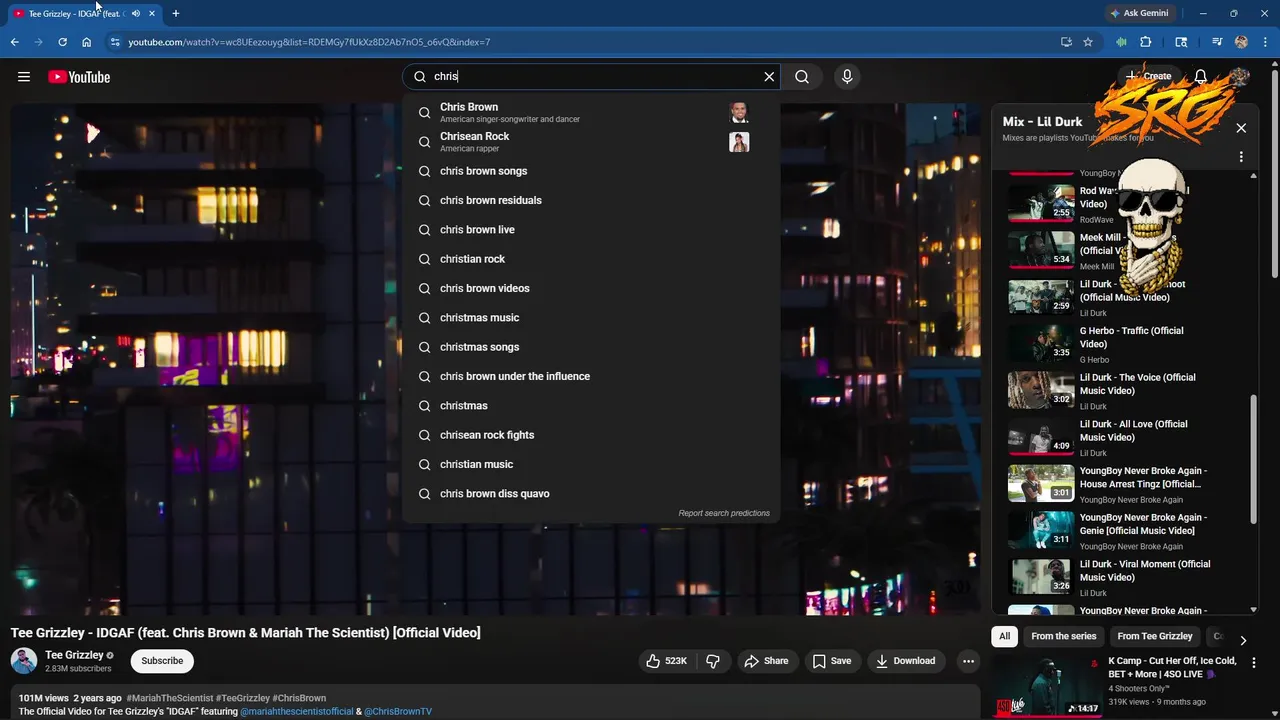
Task: Open G Herbo - Traffic playlist thumbnail
Action: [1041, 342]
